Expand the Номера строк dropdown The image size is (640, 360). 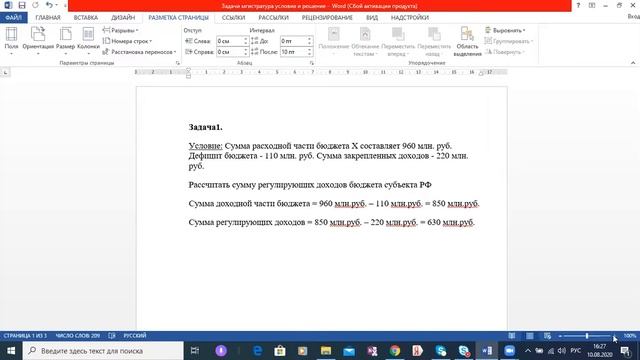tap(127, 41)
